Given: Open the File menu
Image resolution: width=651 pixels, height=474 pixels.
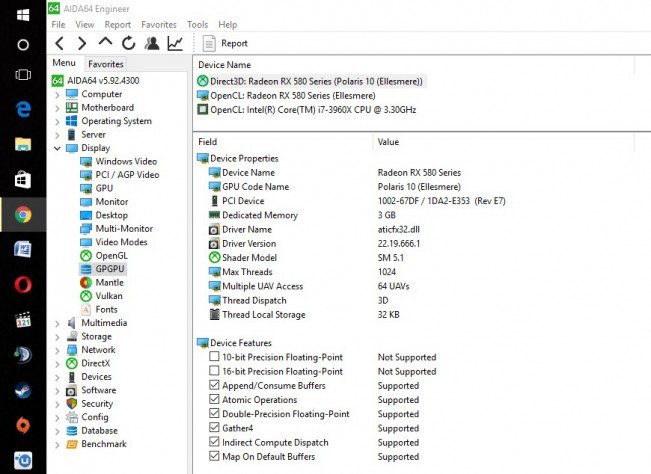Looking at the screenshot, I should 58,24.
